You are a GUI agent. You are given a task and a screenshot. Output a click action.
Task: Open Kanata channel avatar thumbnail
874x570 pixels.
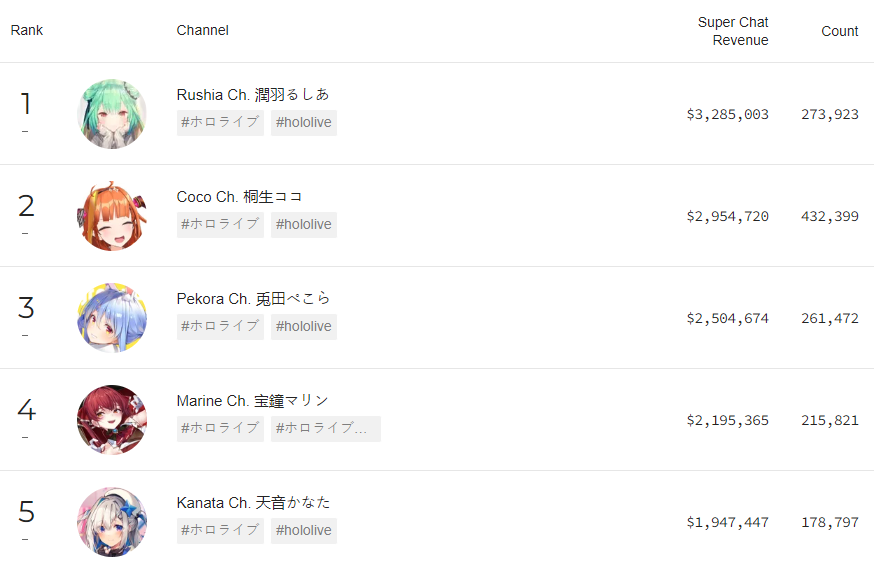tap(112, 522)
